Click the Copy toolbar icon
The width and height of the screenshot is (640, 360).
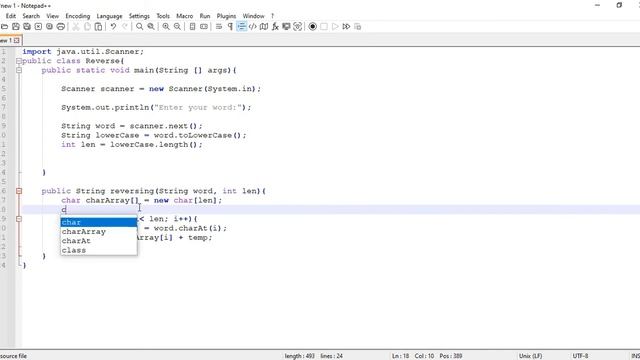point(87,27)
